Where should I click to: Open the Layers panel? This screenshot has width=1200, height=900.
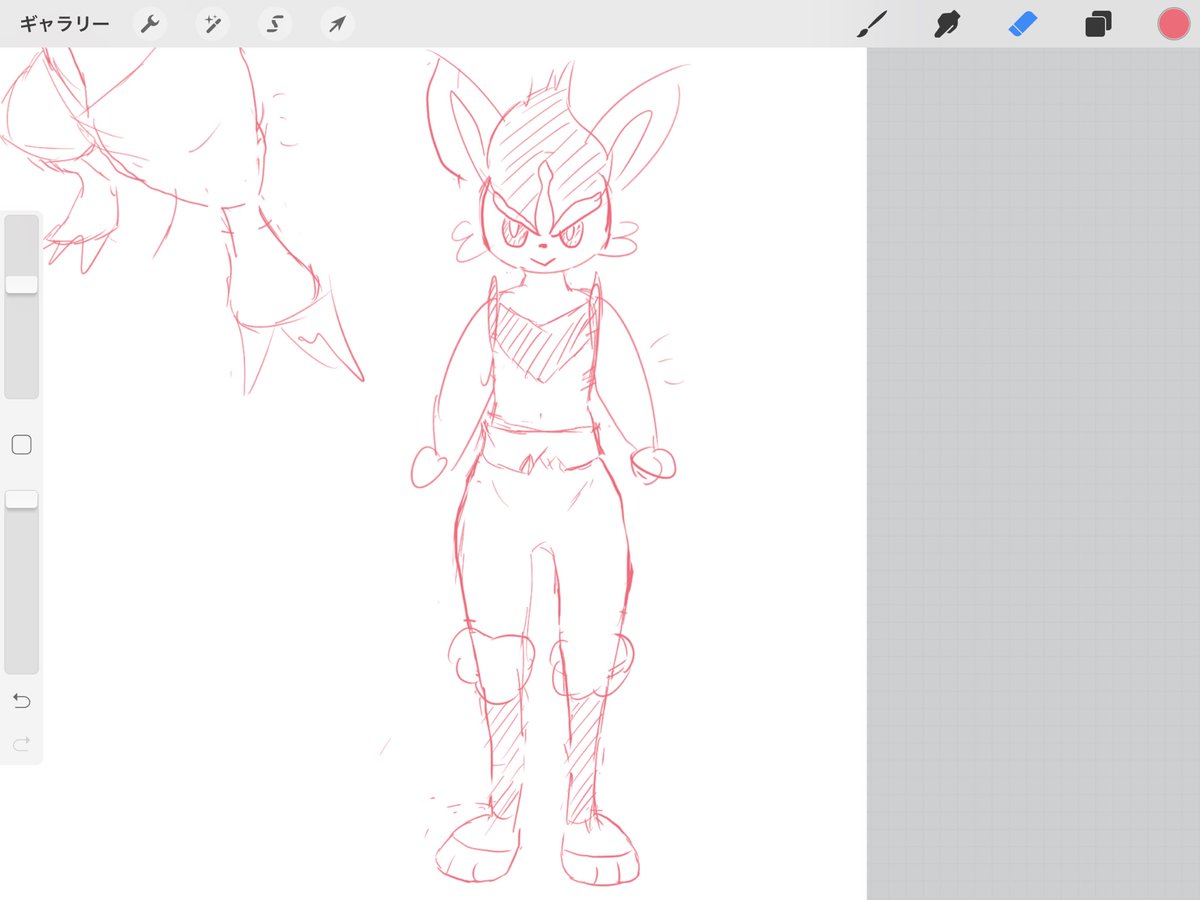[1098, 24]
